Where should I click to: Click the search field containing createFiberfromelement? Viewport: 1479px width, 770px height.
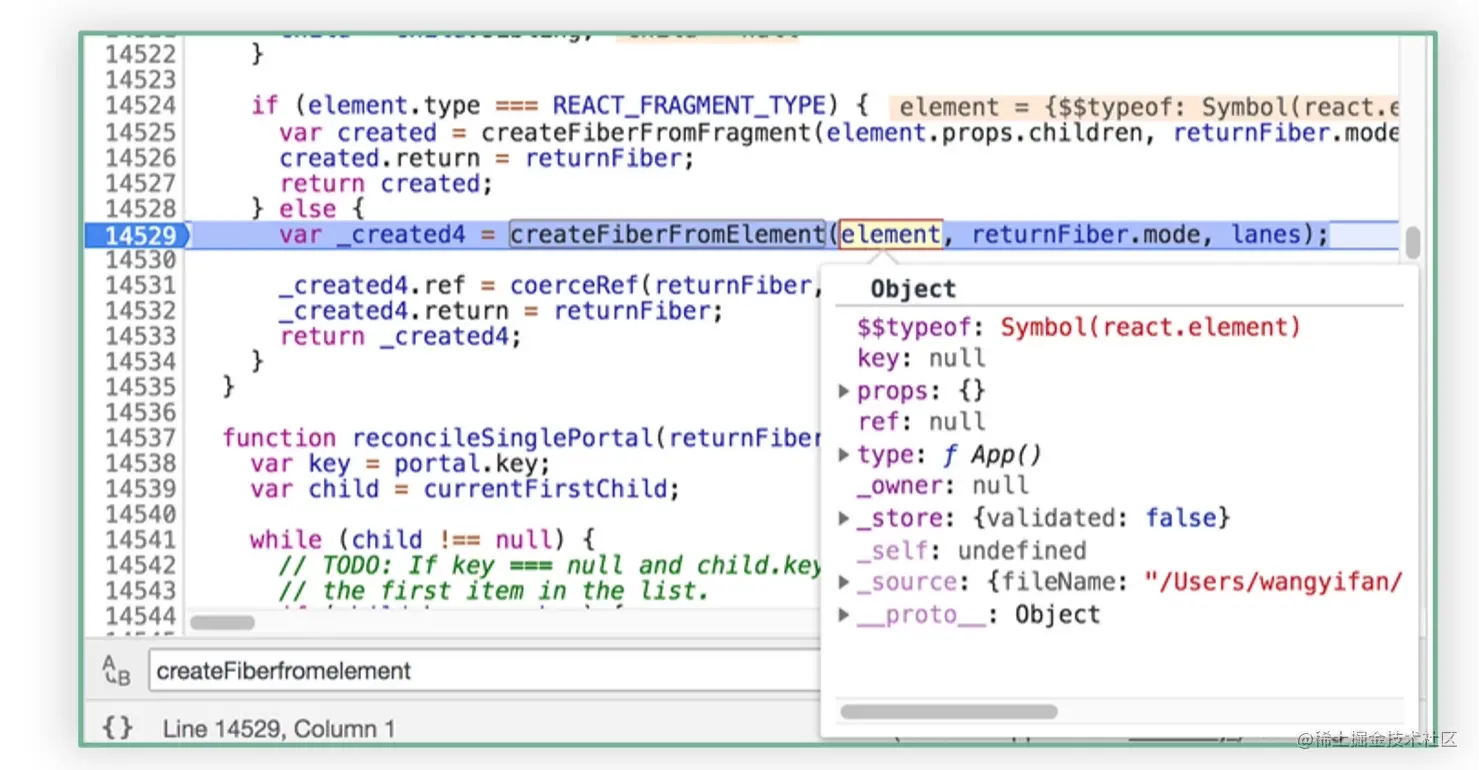pos(485,671)
